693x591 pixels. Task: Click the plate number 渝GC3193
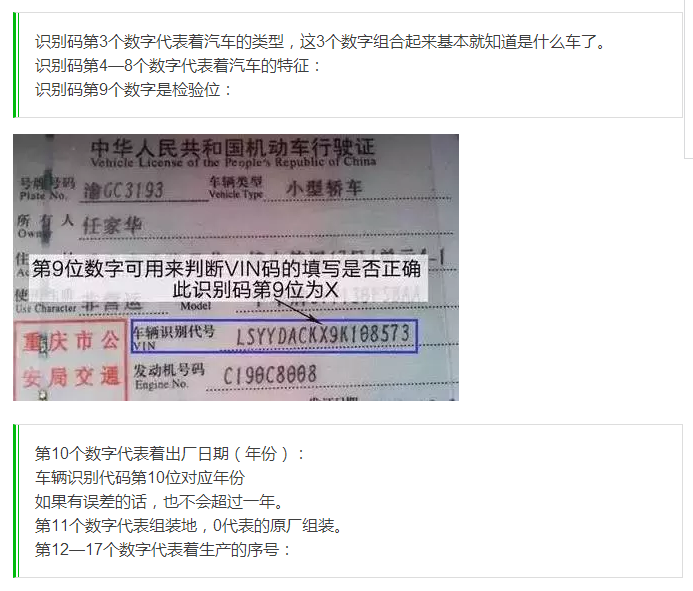(x=124, y=191)
